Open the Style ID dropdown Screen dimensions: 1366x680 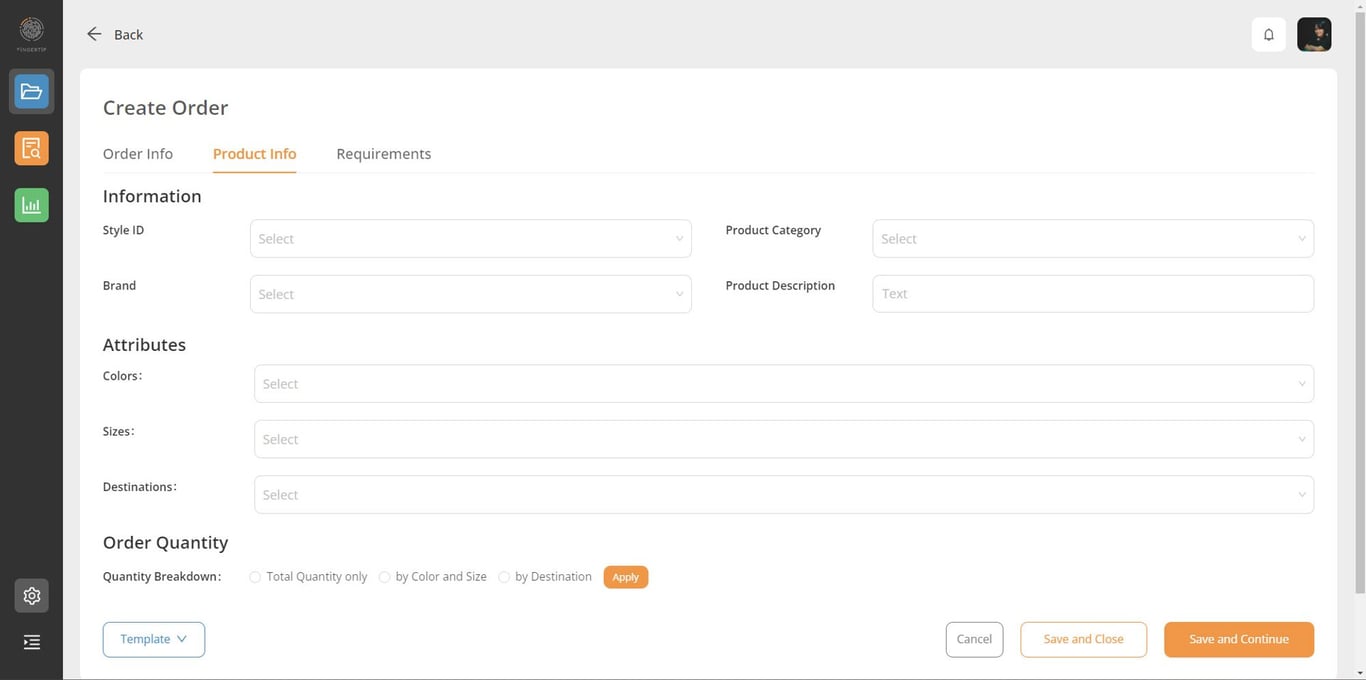click(x=470, y=239)
